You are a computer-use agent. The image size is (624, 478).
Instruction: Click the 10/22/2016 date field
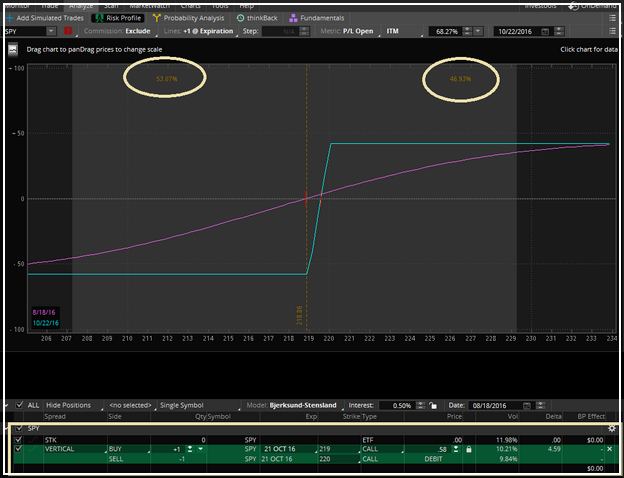[x=517, y=31]
